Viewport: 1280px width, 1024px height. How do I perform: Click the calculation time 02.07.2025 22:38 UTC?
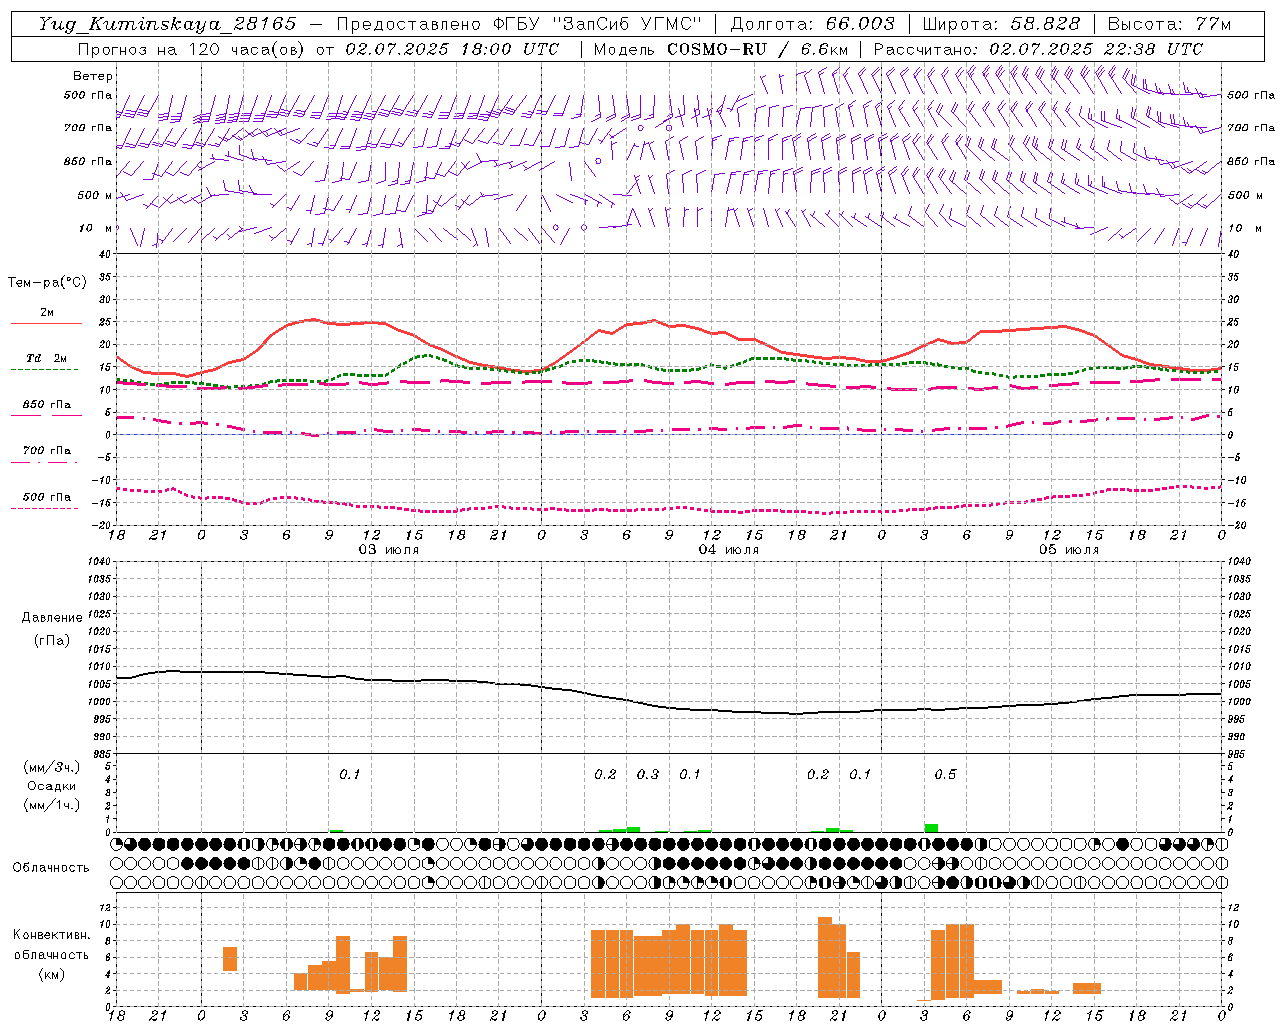(1096, 49)
